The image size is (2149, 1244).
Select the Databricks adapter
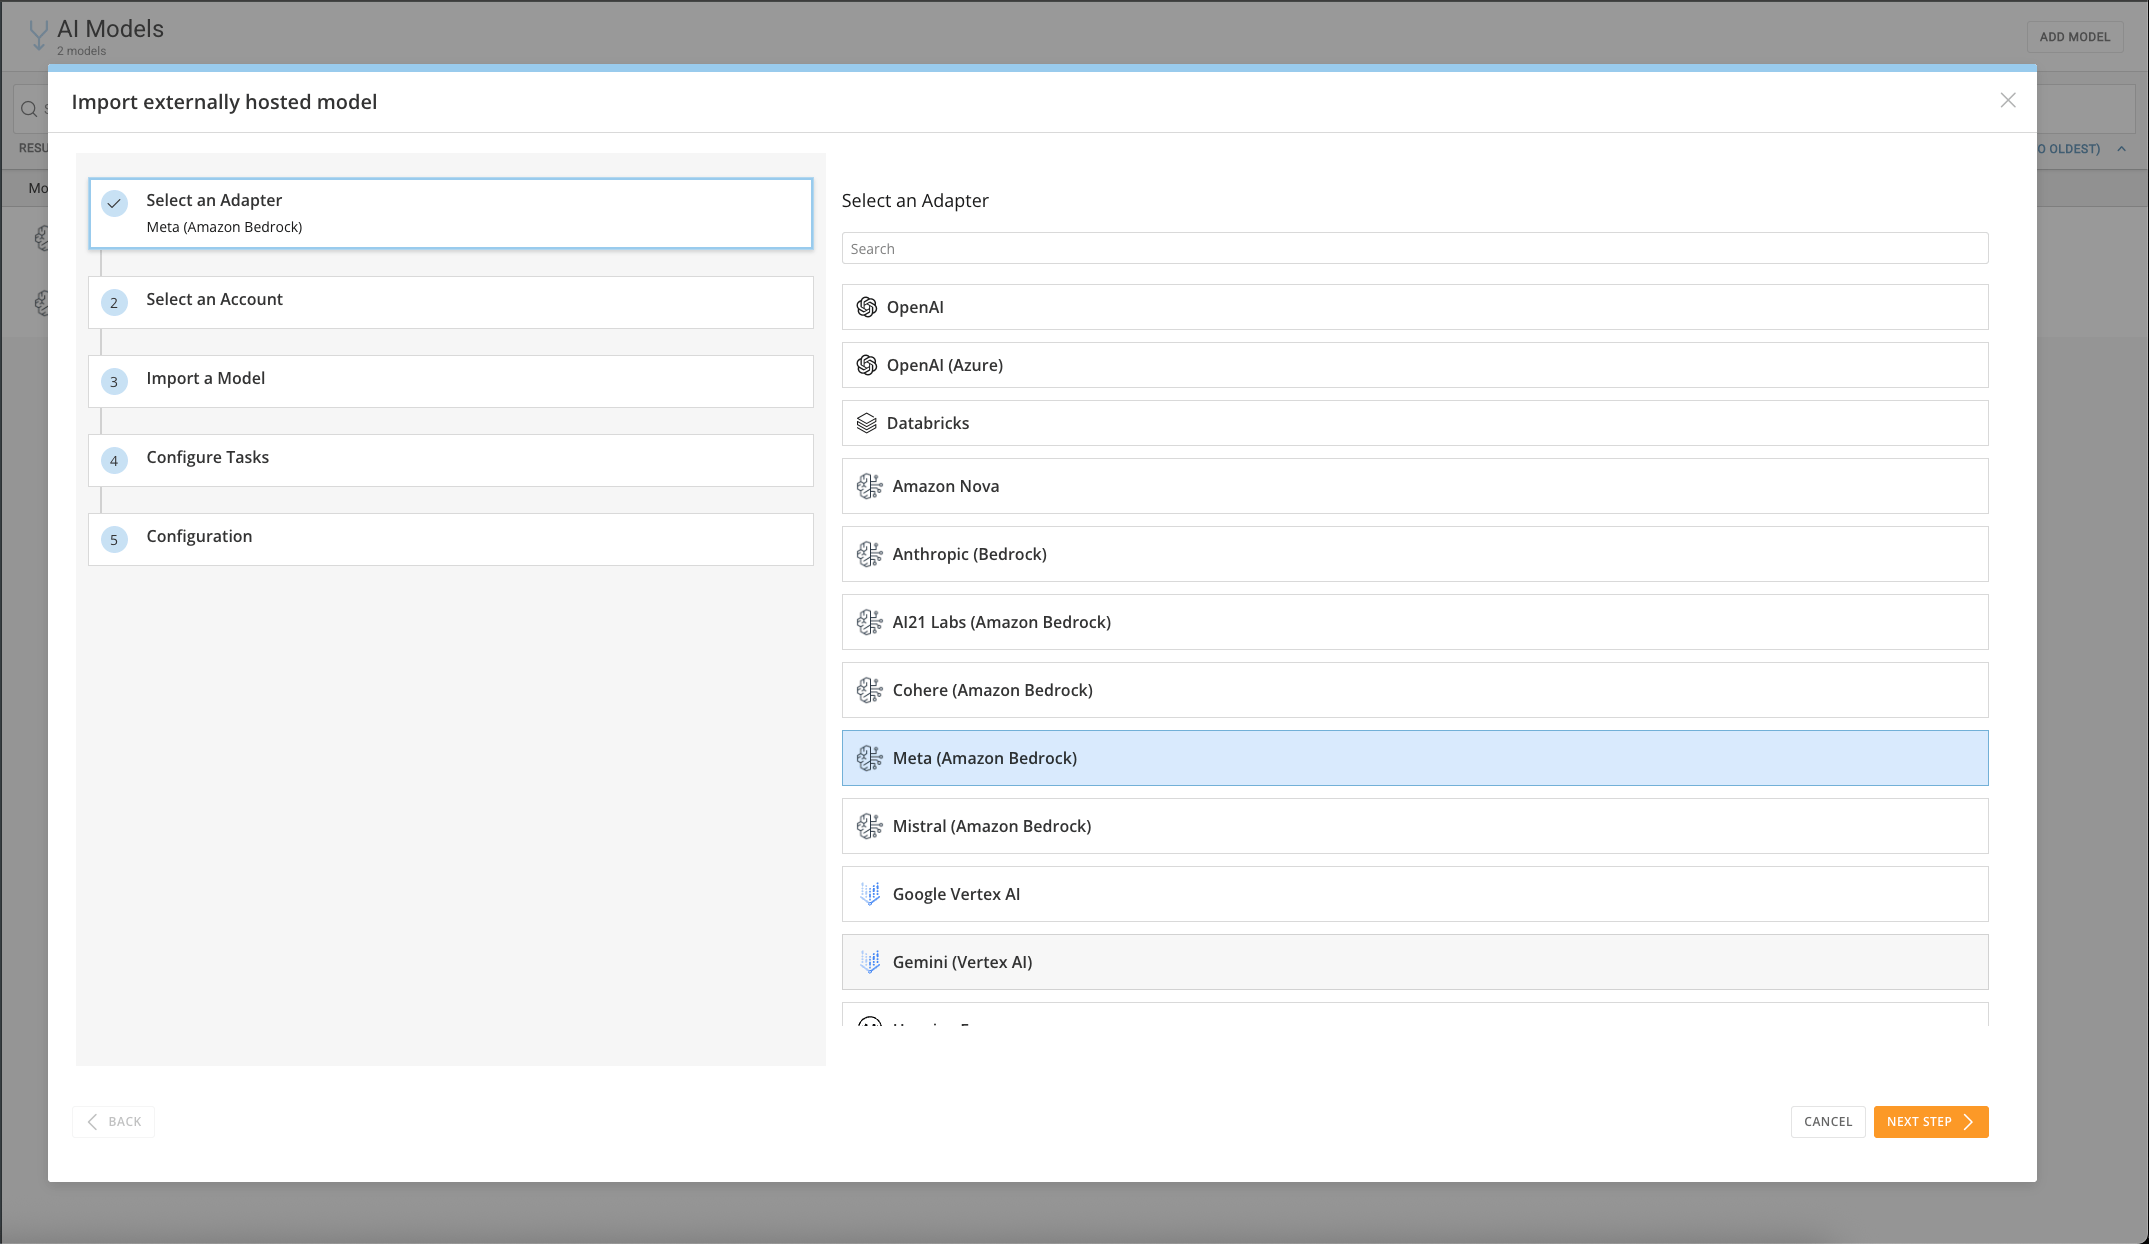pos(1415,423)
